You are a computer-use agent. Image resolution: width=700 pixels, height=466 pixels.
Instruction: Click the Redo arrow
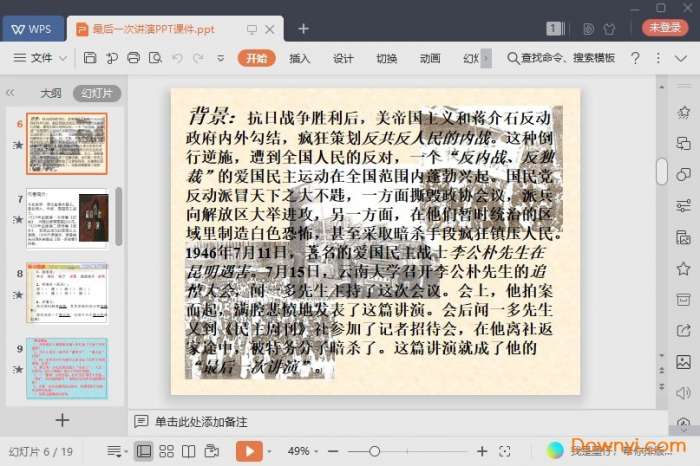(199, 58)
